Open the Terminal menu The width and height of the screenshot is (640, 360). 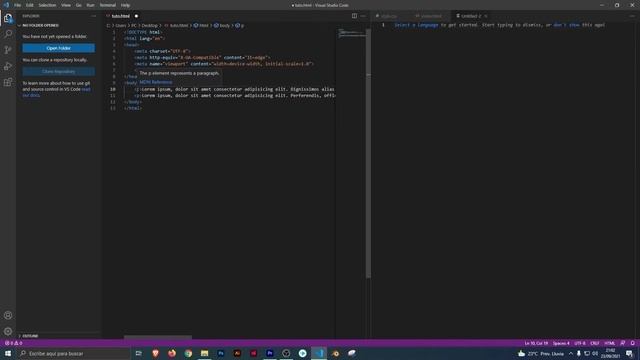click(108, 5)
